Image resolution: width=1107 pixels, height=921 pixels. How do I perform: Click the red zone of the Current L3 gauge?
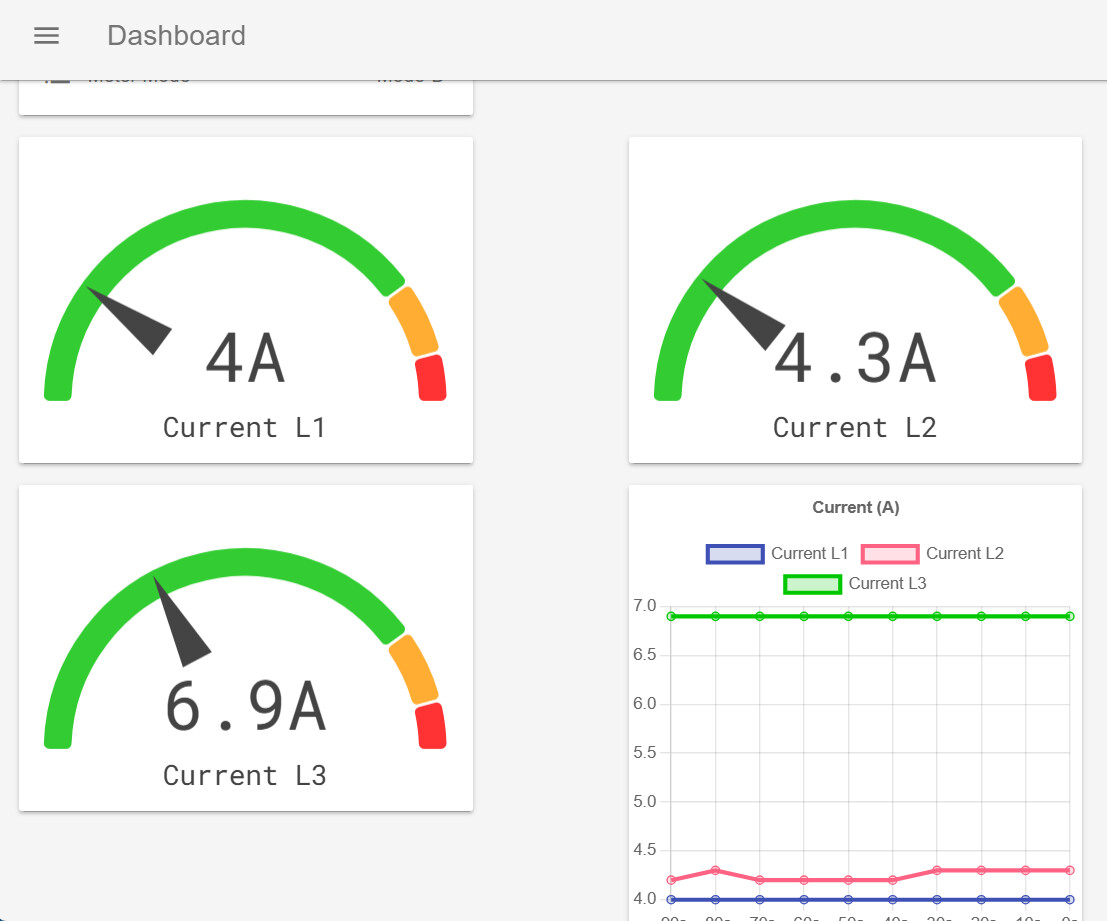432,726
